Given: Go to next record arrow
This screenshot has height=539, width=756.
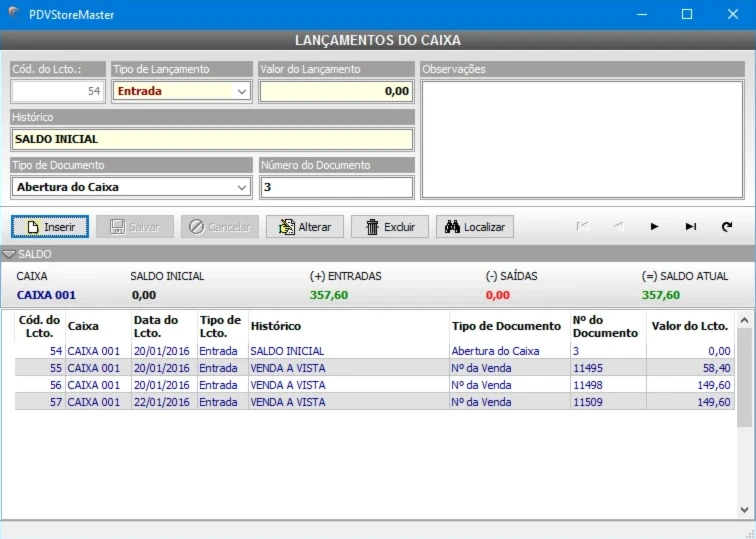Looking at the screenshot, I should pos(655,227).
